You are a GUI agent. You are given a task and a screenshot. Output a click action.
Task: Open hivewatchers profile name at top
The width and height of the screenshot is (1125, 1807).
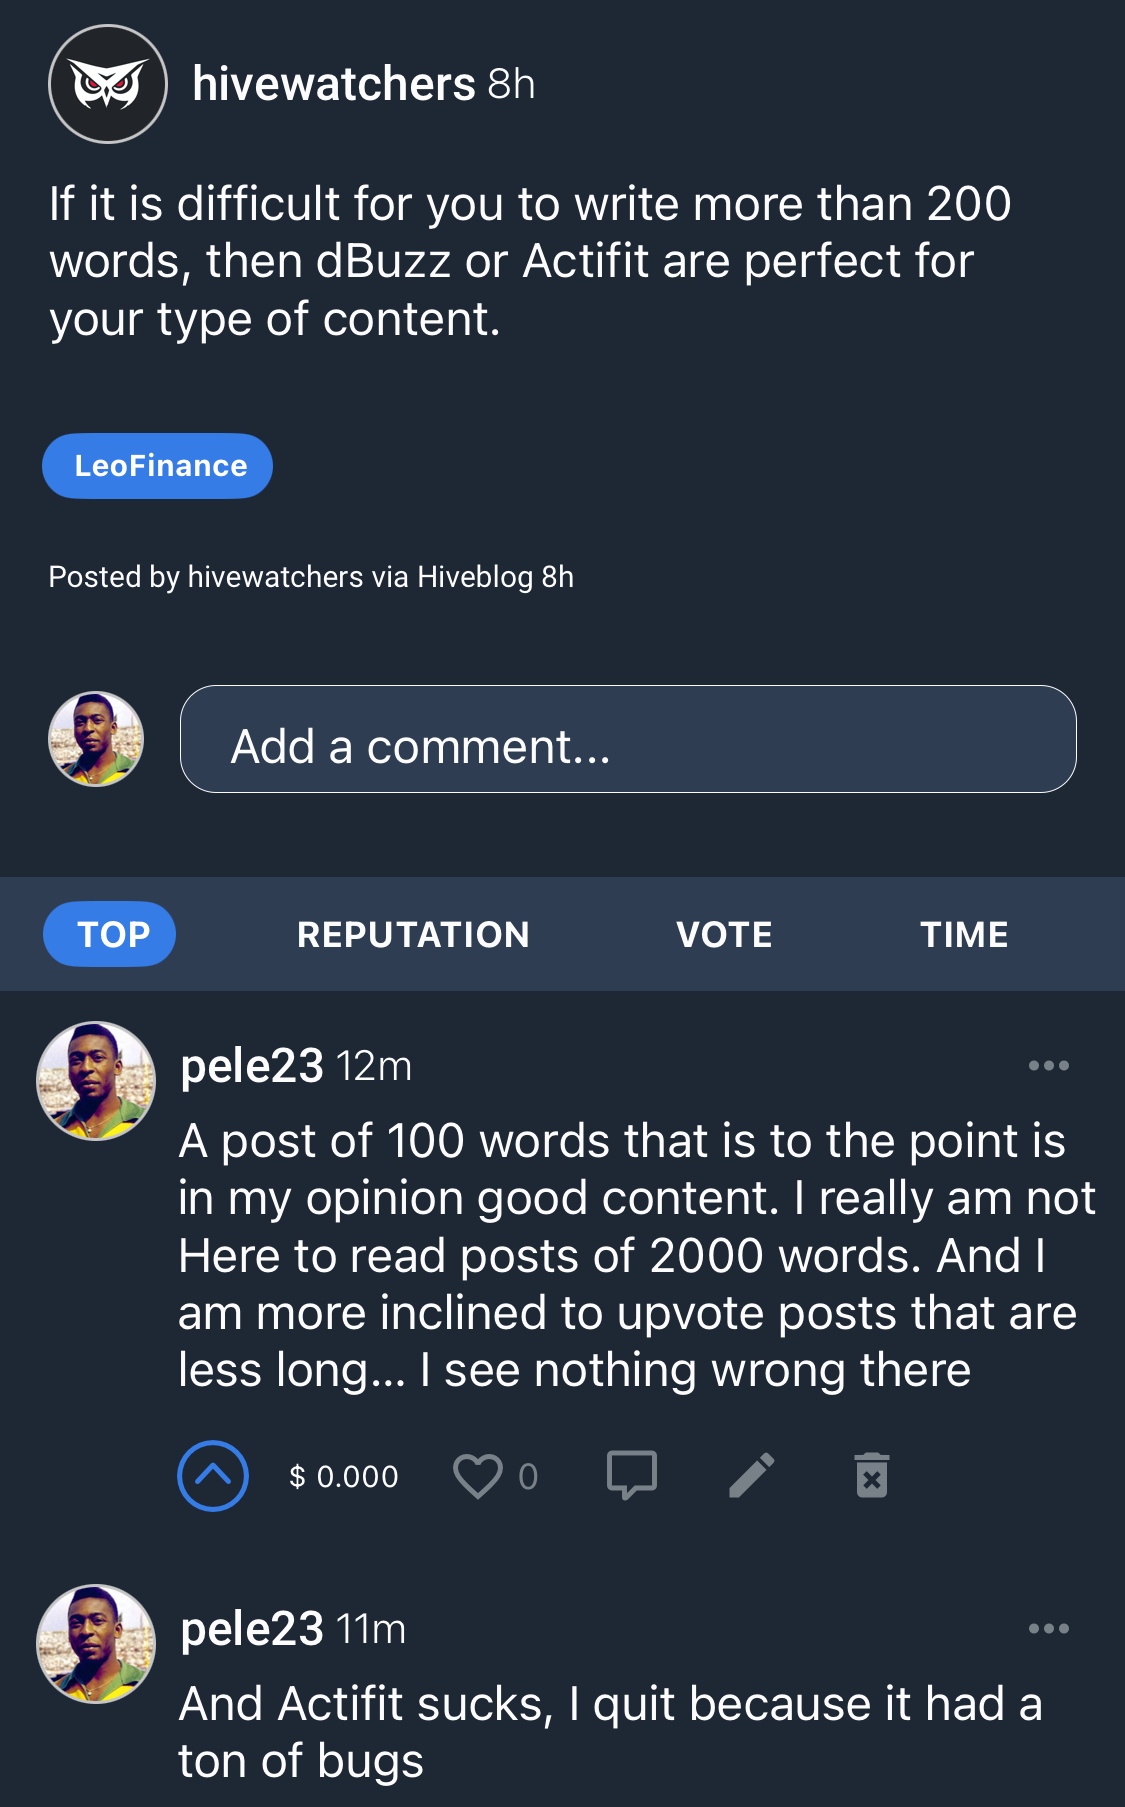click(x=333, y=84)
